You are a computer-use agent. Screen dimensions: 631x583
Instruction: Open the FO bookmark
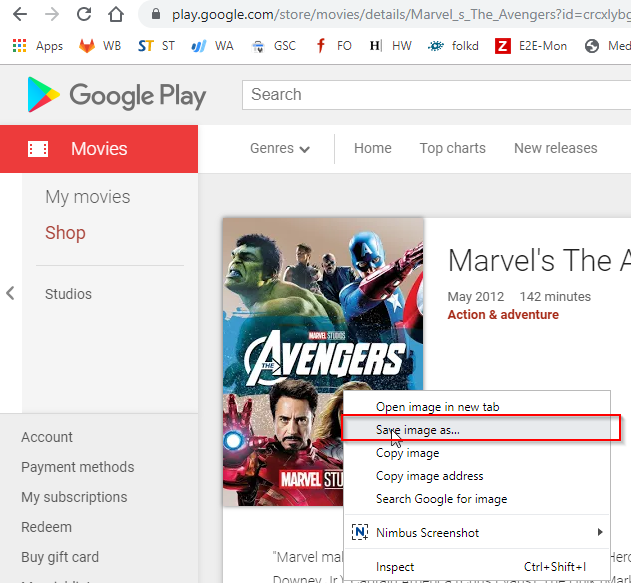334,46
